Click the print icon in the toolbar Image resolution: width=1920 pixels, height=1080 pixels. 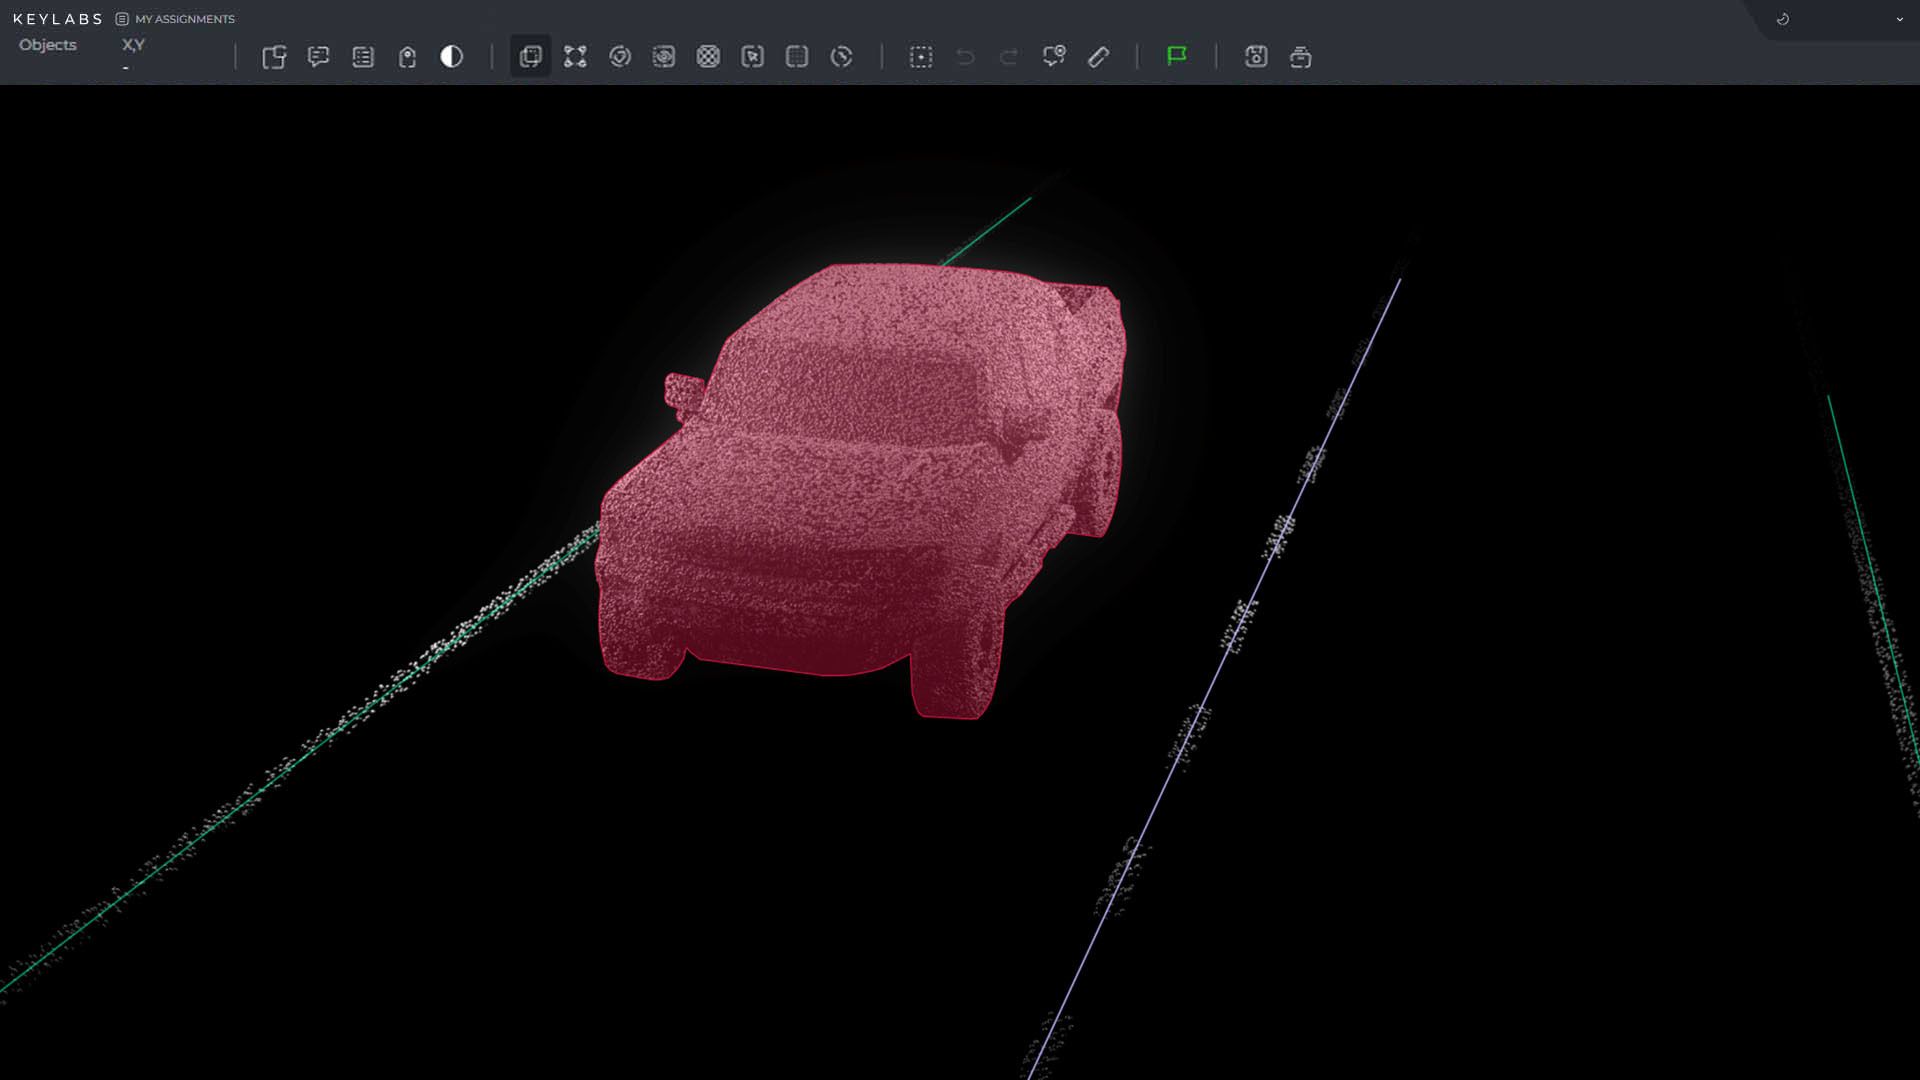1301,57
